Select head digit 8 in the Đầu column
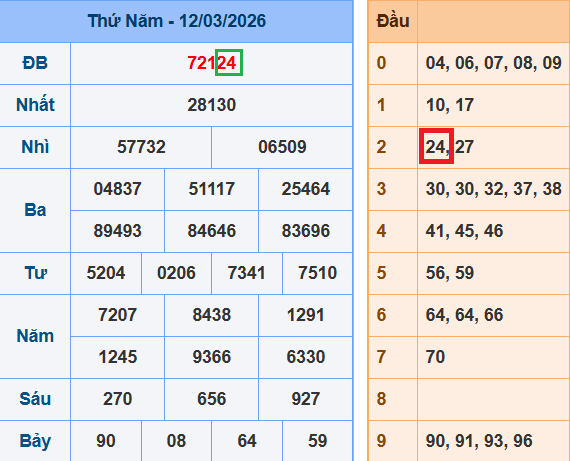 point(381,399)
